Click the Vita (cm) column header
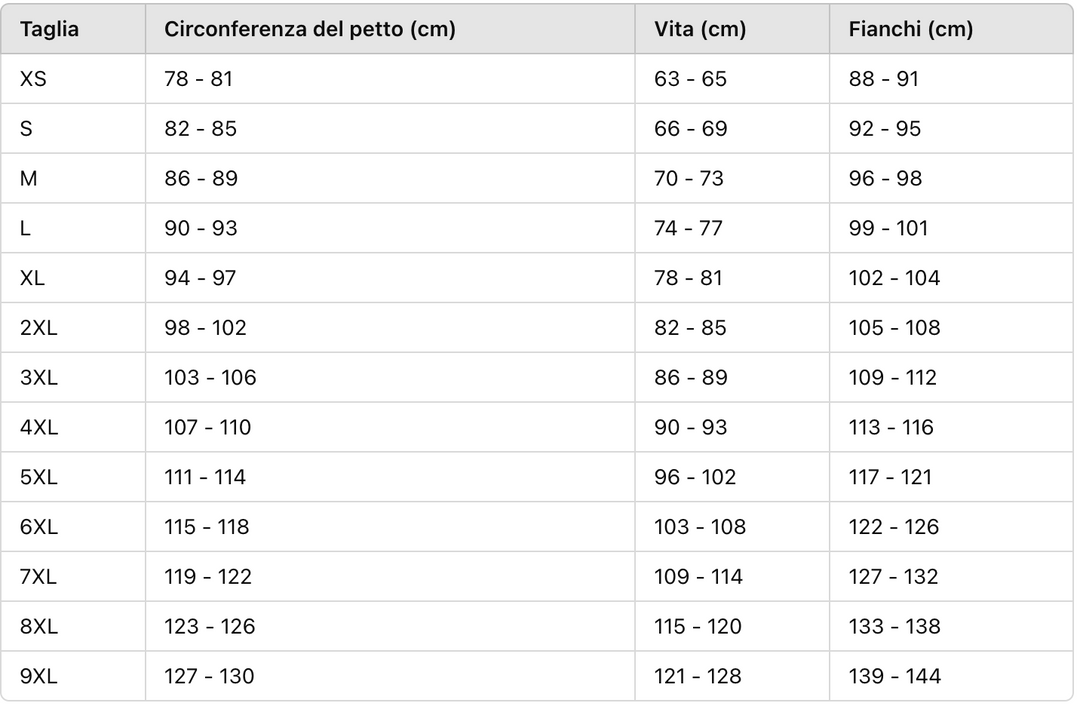1080x706 pixels. [x=700, y=29]
